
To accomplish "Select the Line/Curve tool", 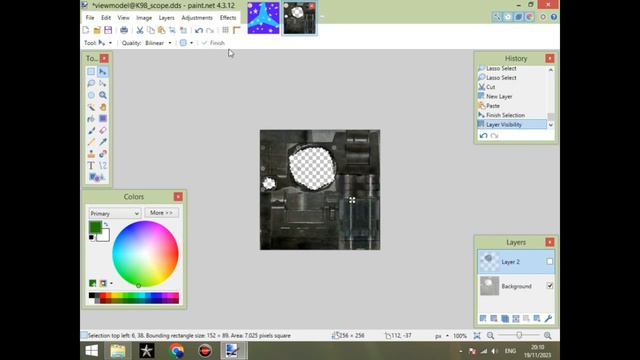I will click(x=103, y=166).
